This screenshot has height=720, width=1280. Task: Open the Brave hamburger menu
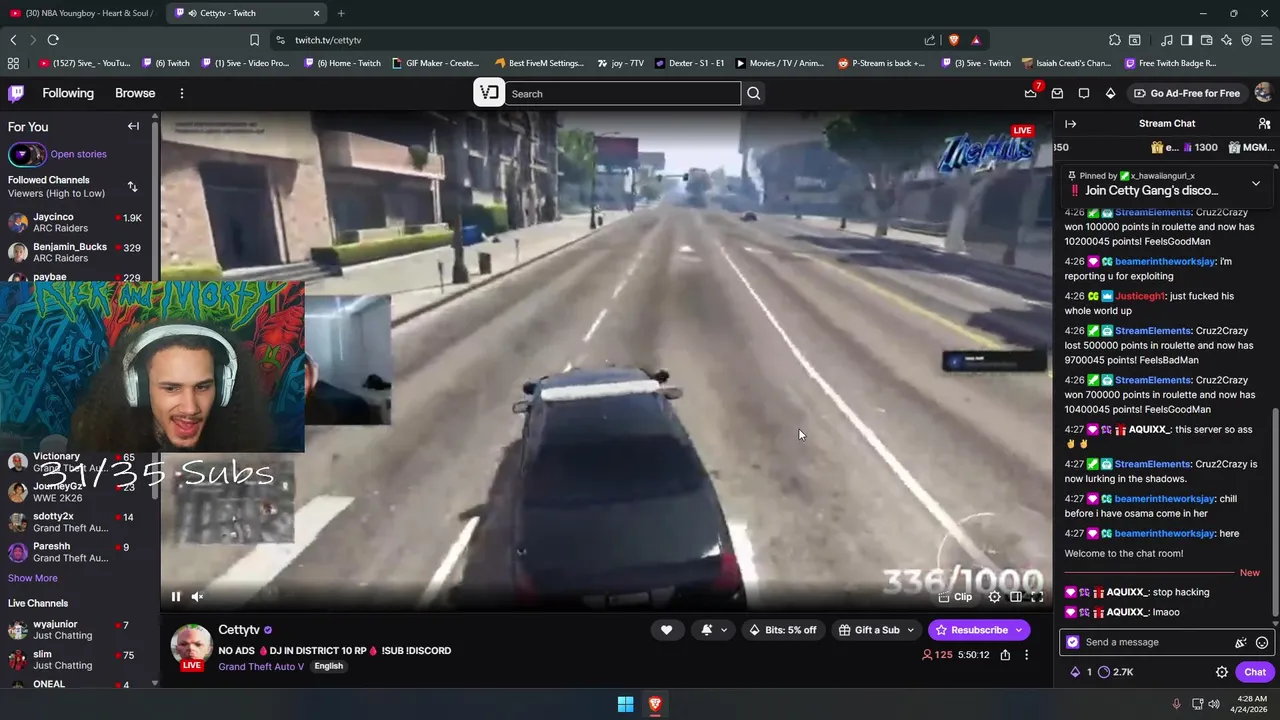[1266, 40]
